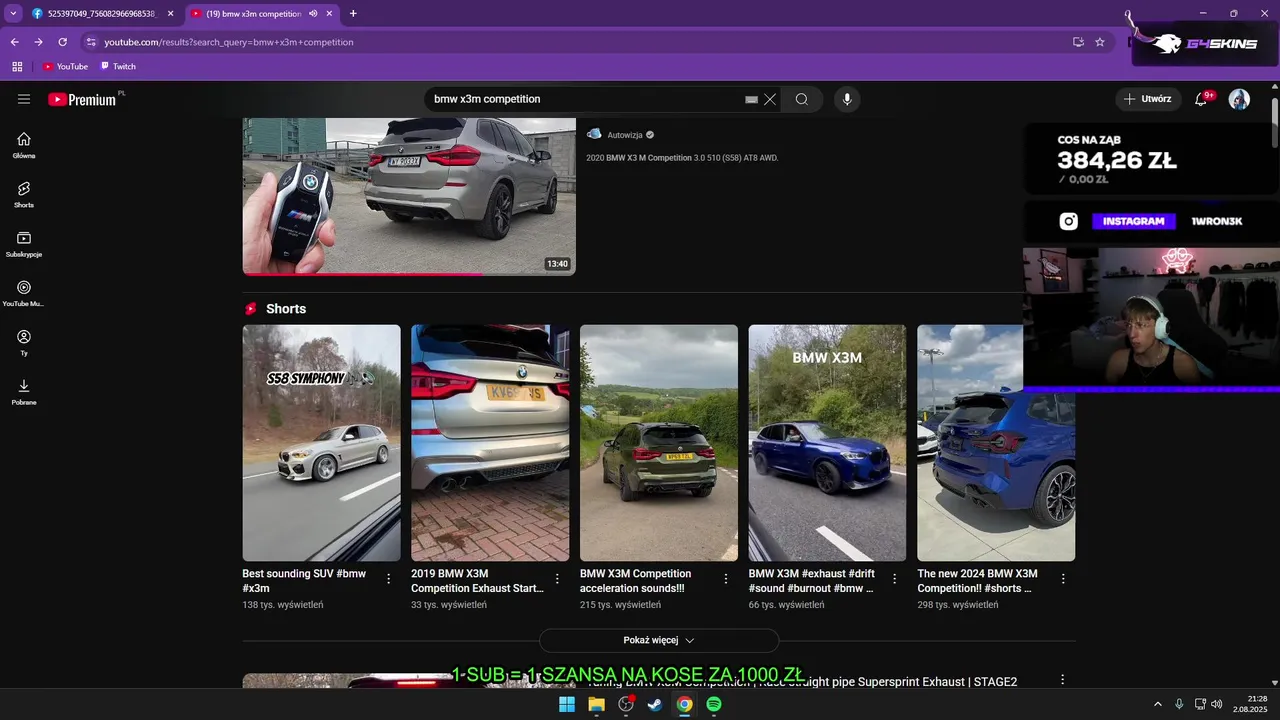Image resolution: width=1280 pixels, height=720 pixels.
Task: Switch to the Facebook tab
Action: [x=102, y=14]
